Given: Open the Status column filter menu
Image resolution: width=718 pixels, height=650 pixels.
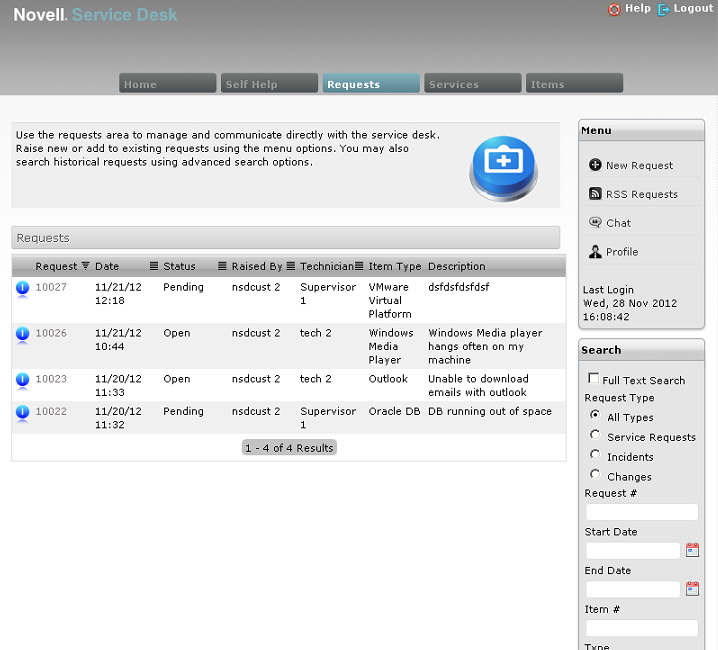Looking at the screenshot, I should coord(222,266).
